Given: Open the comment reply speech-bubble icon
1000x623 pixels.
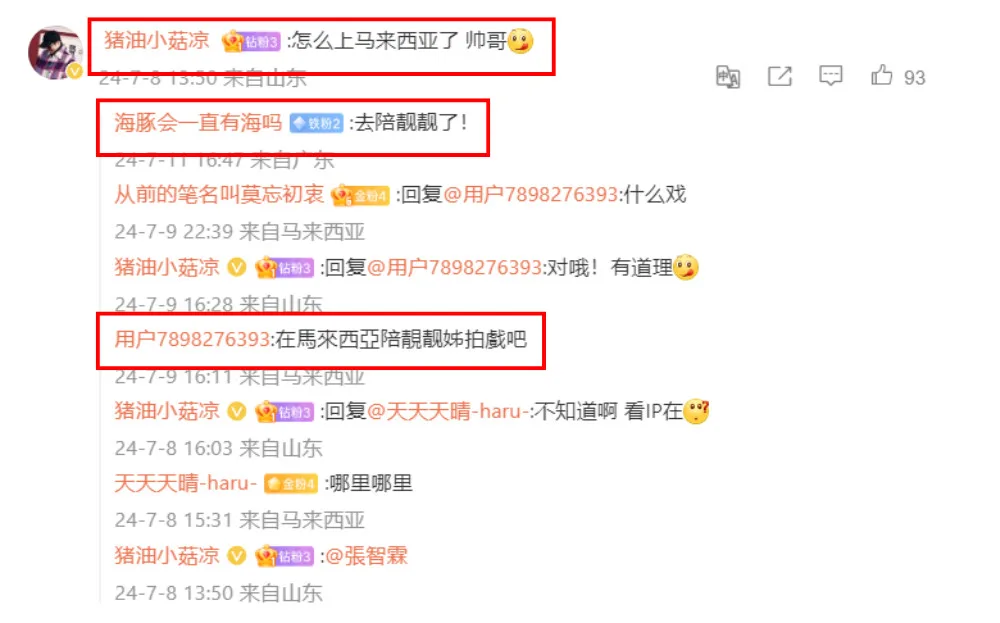Looking at the screenshot, I should pos(830,76).
